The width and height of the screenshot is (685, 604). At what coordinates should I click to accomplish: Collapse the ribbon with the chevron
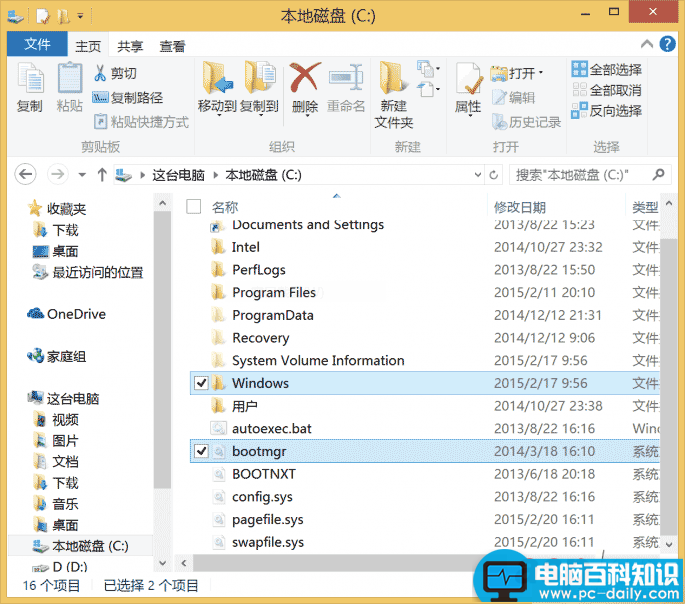coord(647,44)
